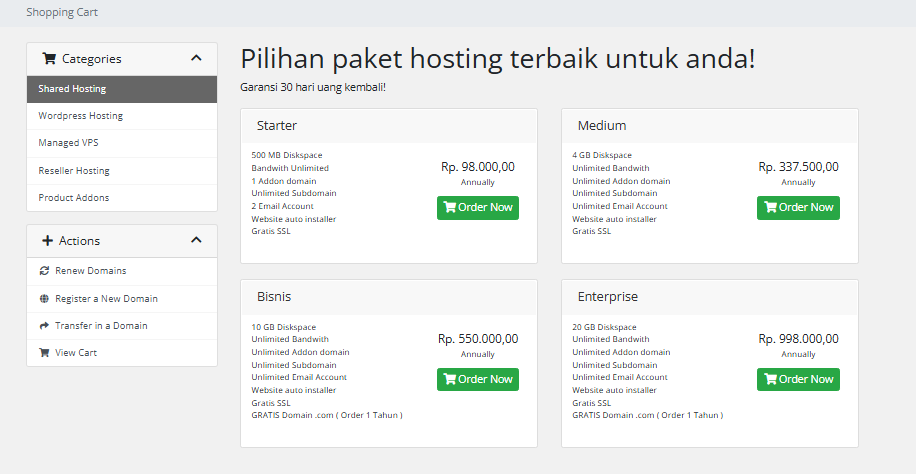The width and height of the screenshot is (916, 474).
Task: Click the Renew Domains refresh icon
Action: 44,271
